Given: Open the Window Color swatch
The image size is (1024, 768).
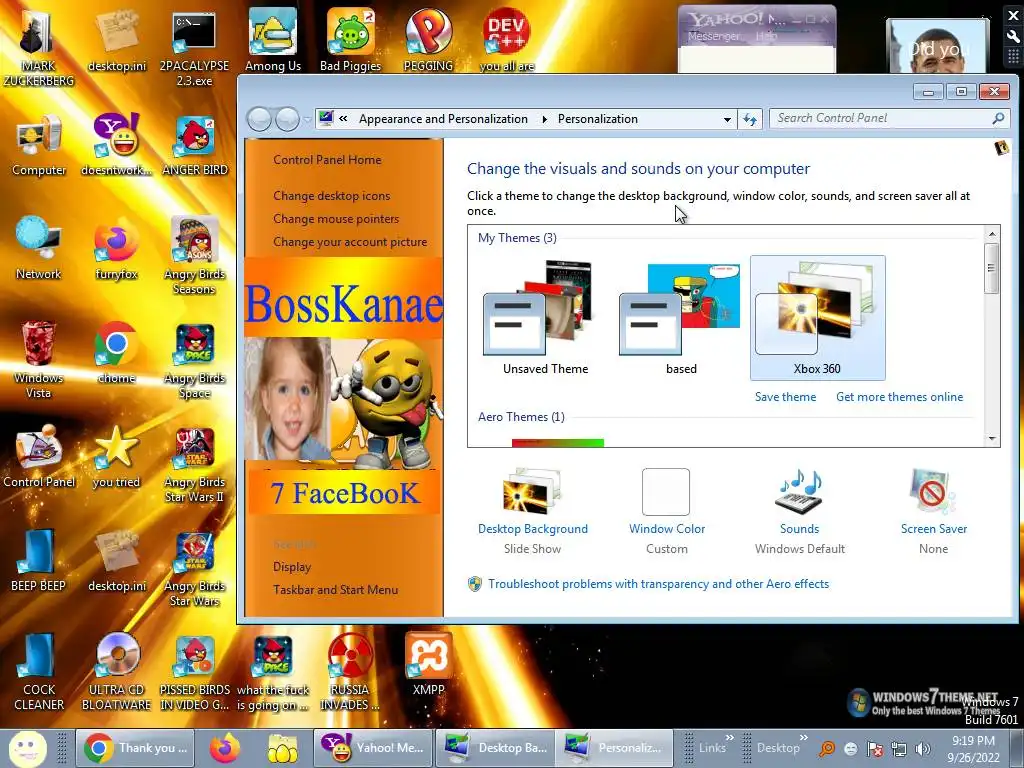Looking at the screenshot, I should tap(666, 492).
